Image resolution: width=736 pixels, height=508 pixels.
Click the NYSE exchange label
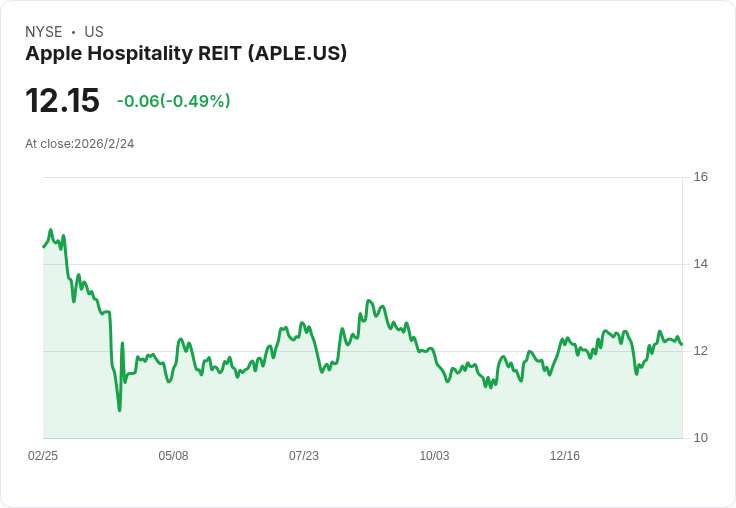point(43,32)
